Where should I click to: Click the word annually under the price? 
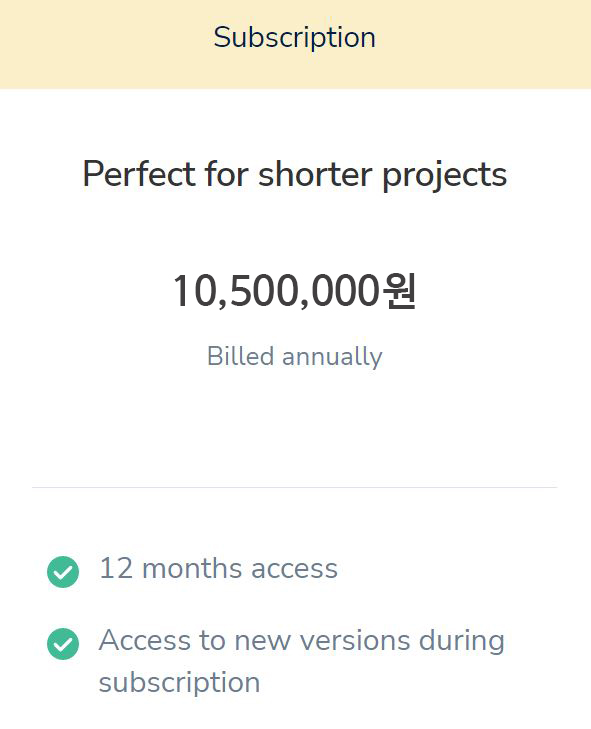click(332, 358)
